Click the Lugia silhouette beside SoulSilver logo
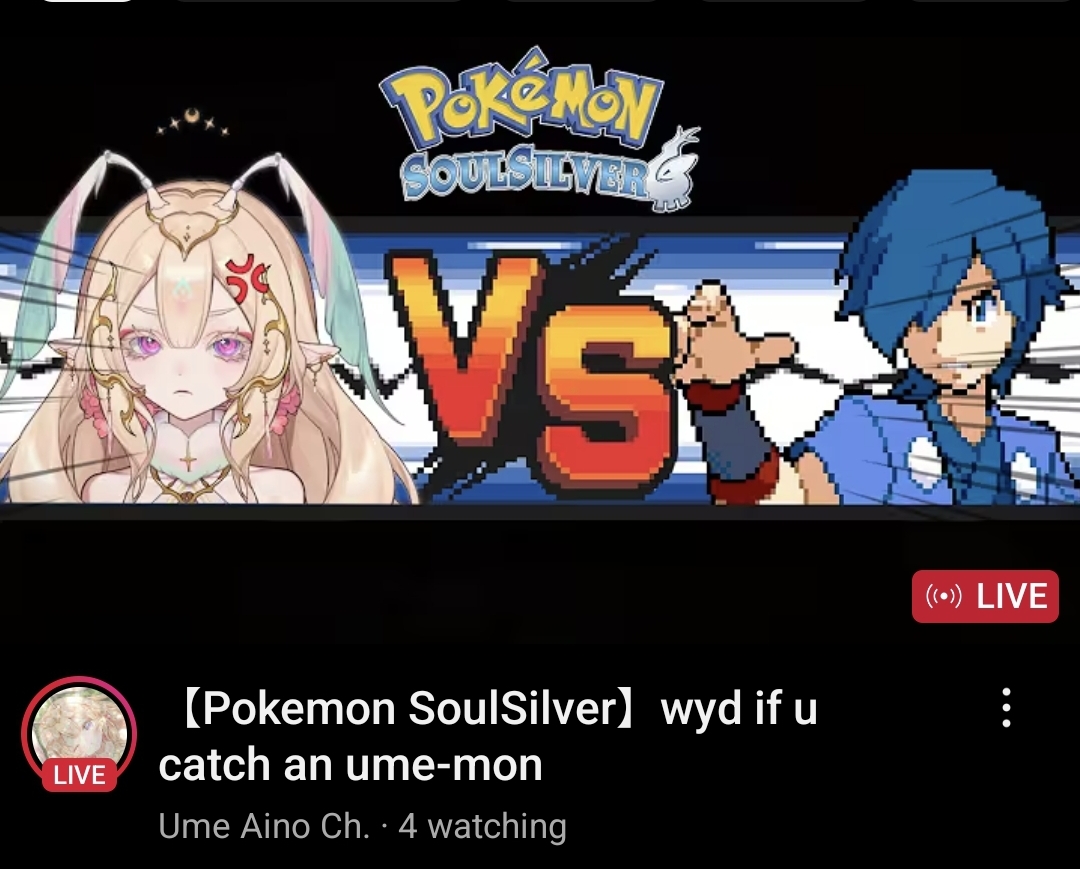Viewport: 1080px width, 869px height. pyautogui.click(x=674, y=169)
